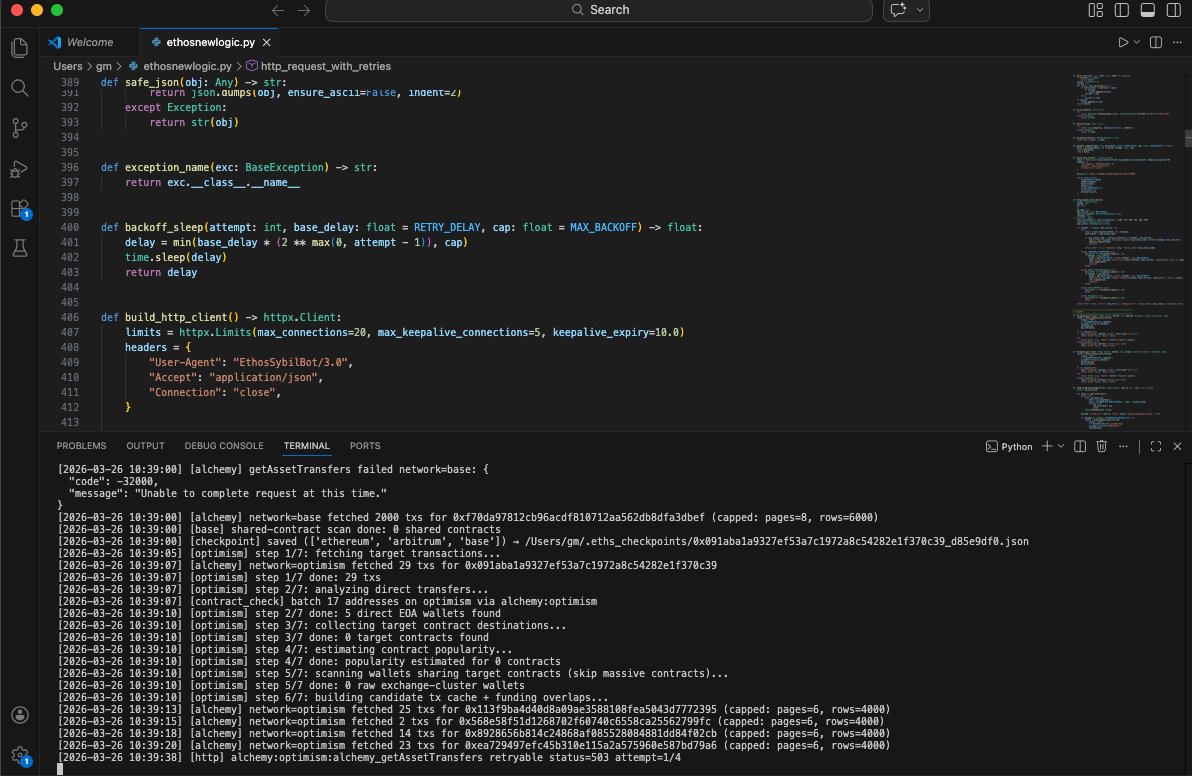The width and height of the screenshot is (1192, 776).
Task: Click the def backoff_sleep function name
Action: point(164,227)
